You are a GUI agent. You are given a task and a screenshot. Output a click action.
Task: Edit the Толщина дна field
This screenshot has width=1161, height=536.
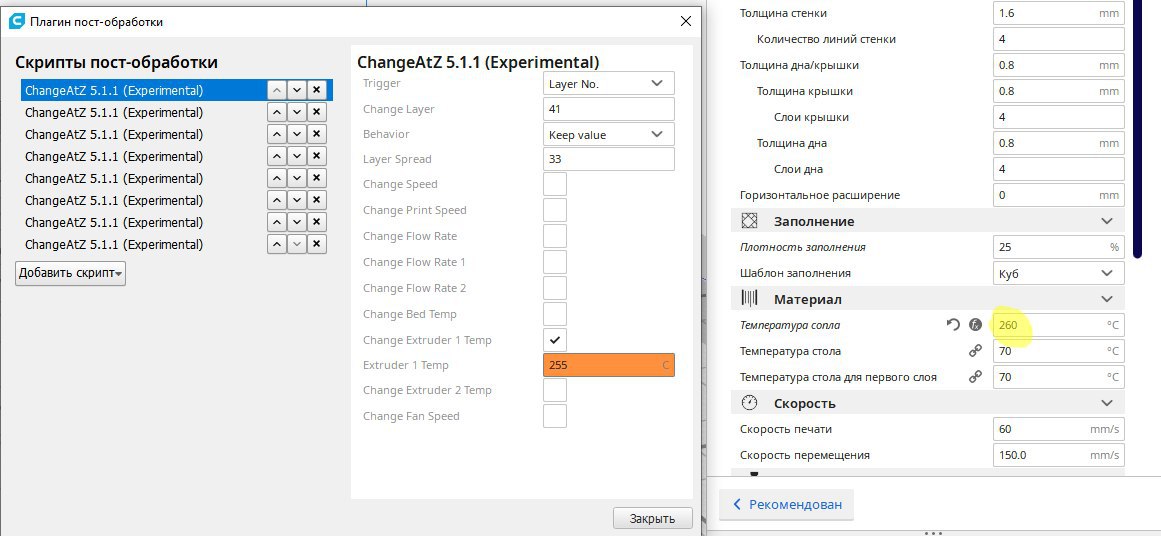[x=1058, y=143]
